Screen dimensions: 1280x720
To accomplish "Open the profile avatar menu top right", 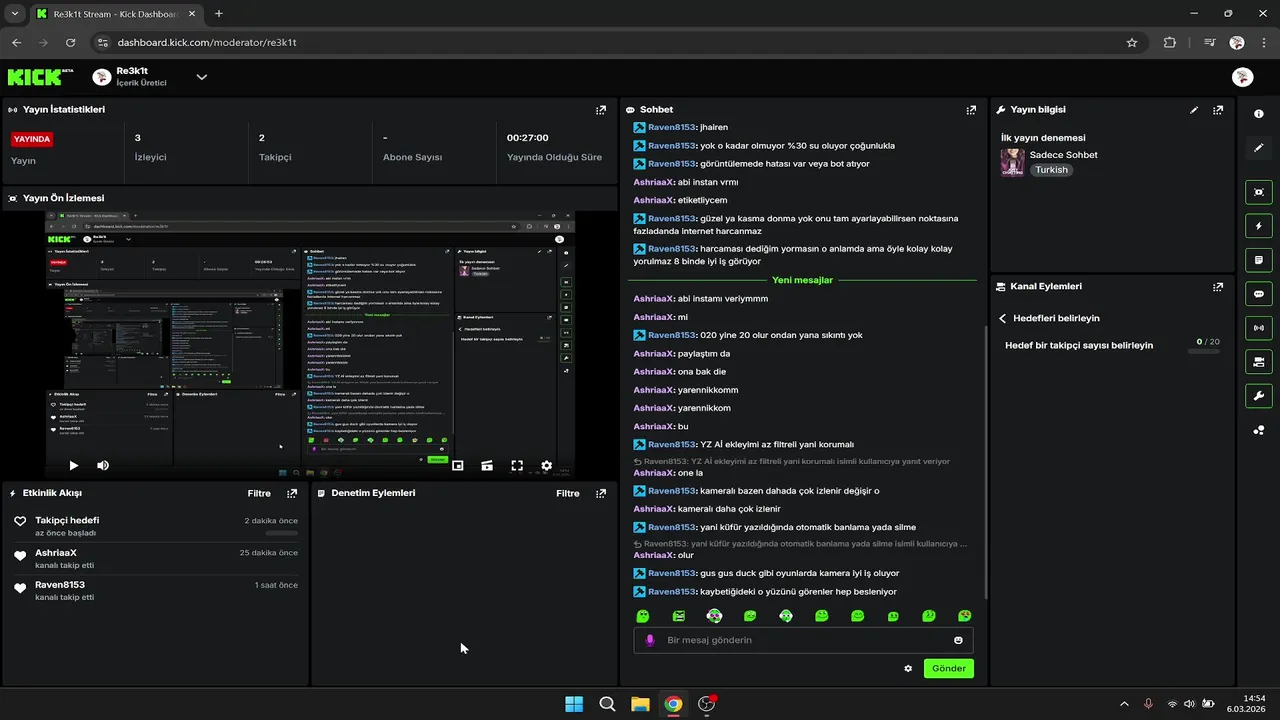I will click(1242, 77).
